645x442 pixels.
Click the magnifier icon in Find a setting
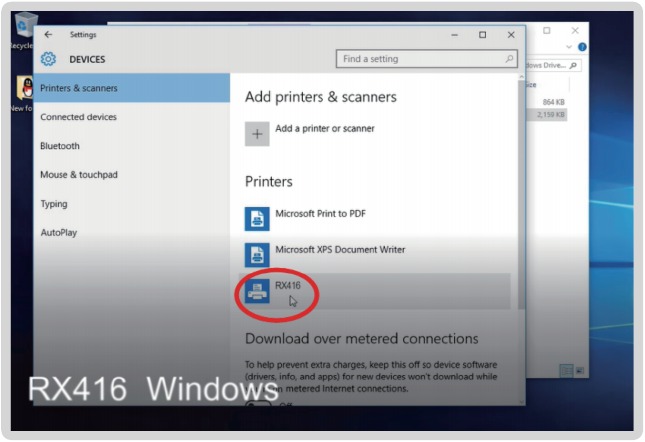coord(508,59)
